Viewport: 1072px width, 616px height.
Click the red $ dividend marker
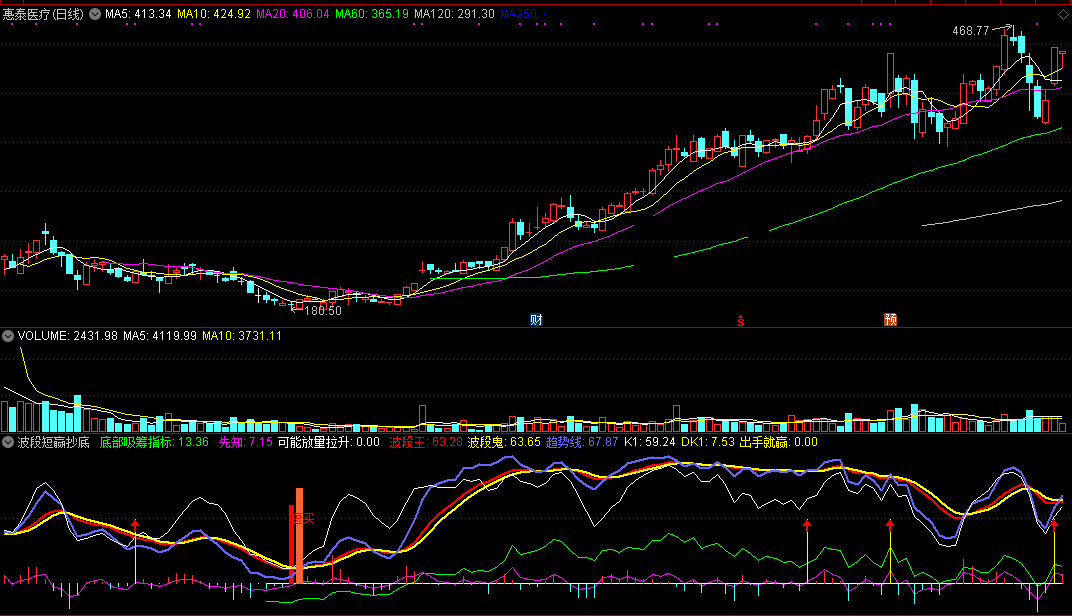[740, 321]
